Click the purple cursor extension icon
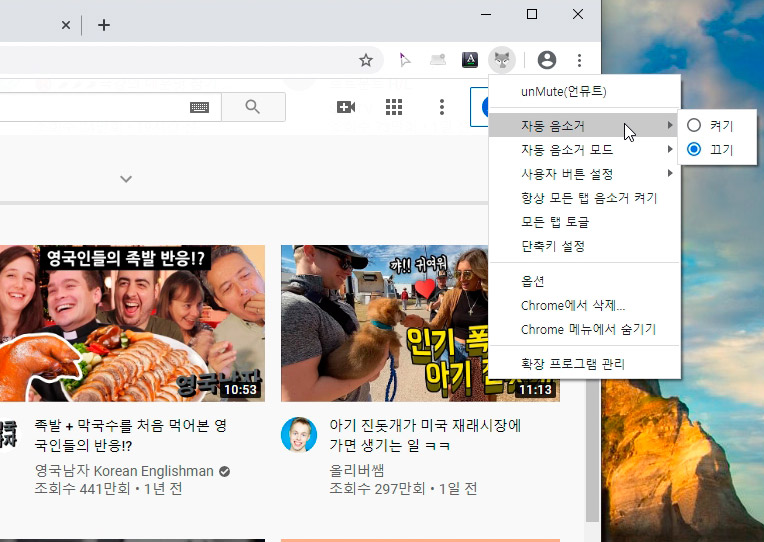764x542 pixels. (x=405, y=60)
